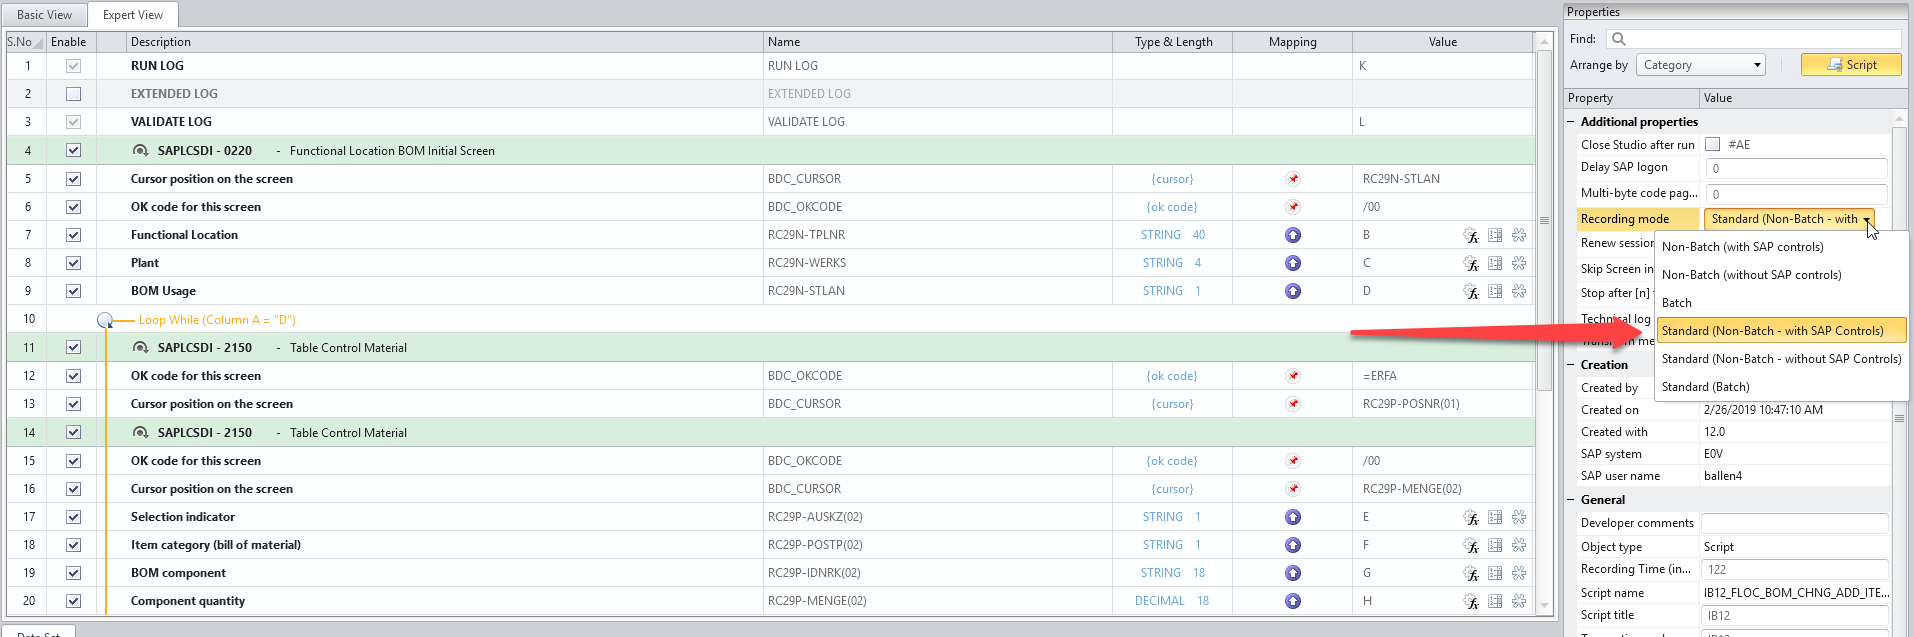Open the Arrange by Category dropdown
Screen dimensions: 1914x637
1701,65
